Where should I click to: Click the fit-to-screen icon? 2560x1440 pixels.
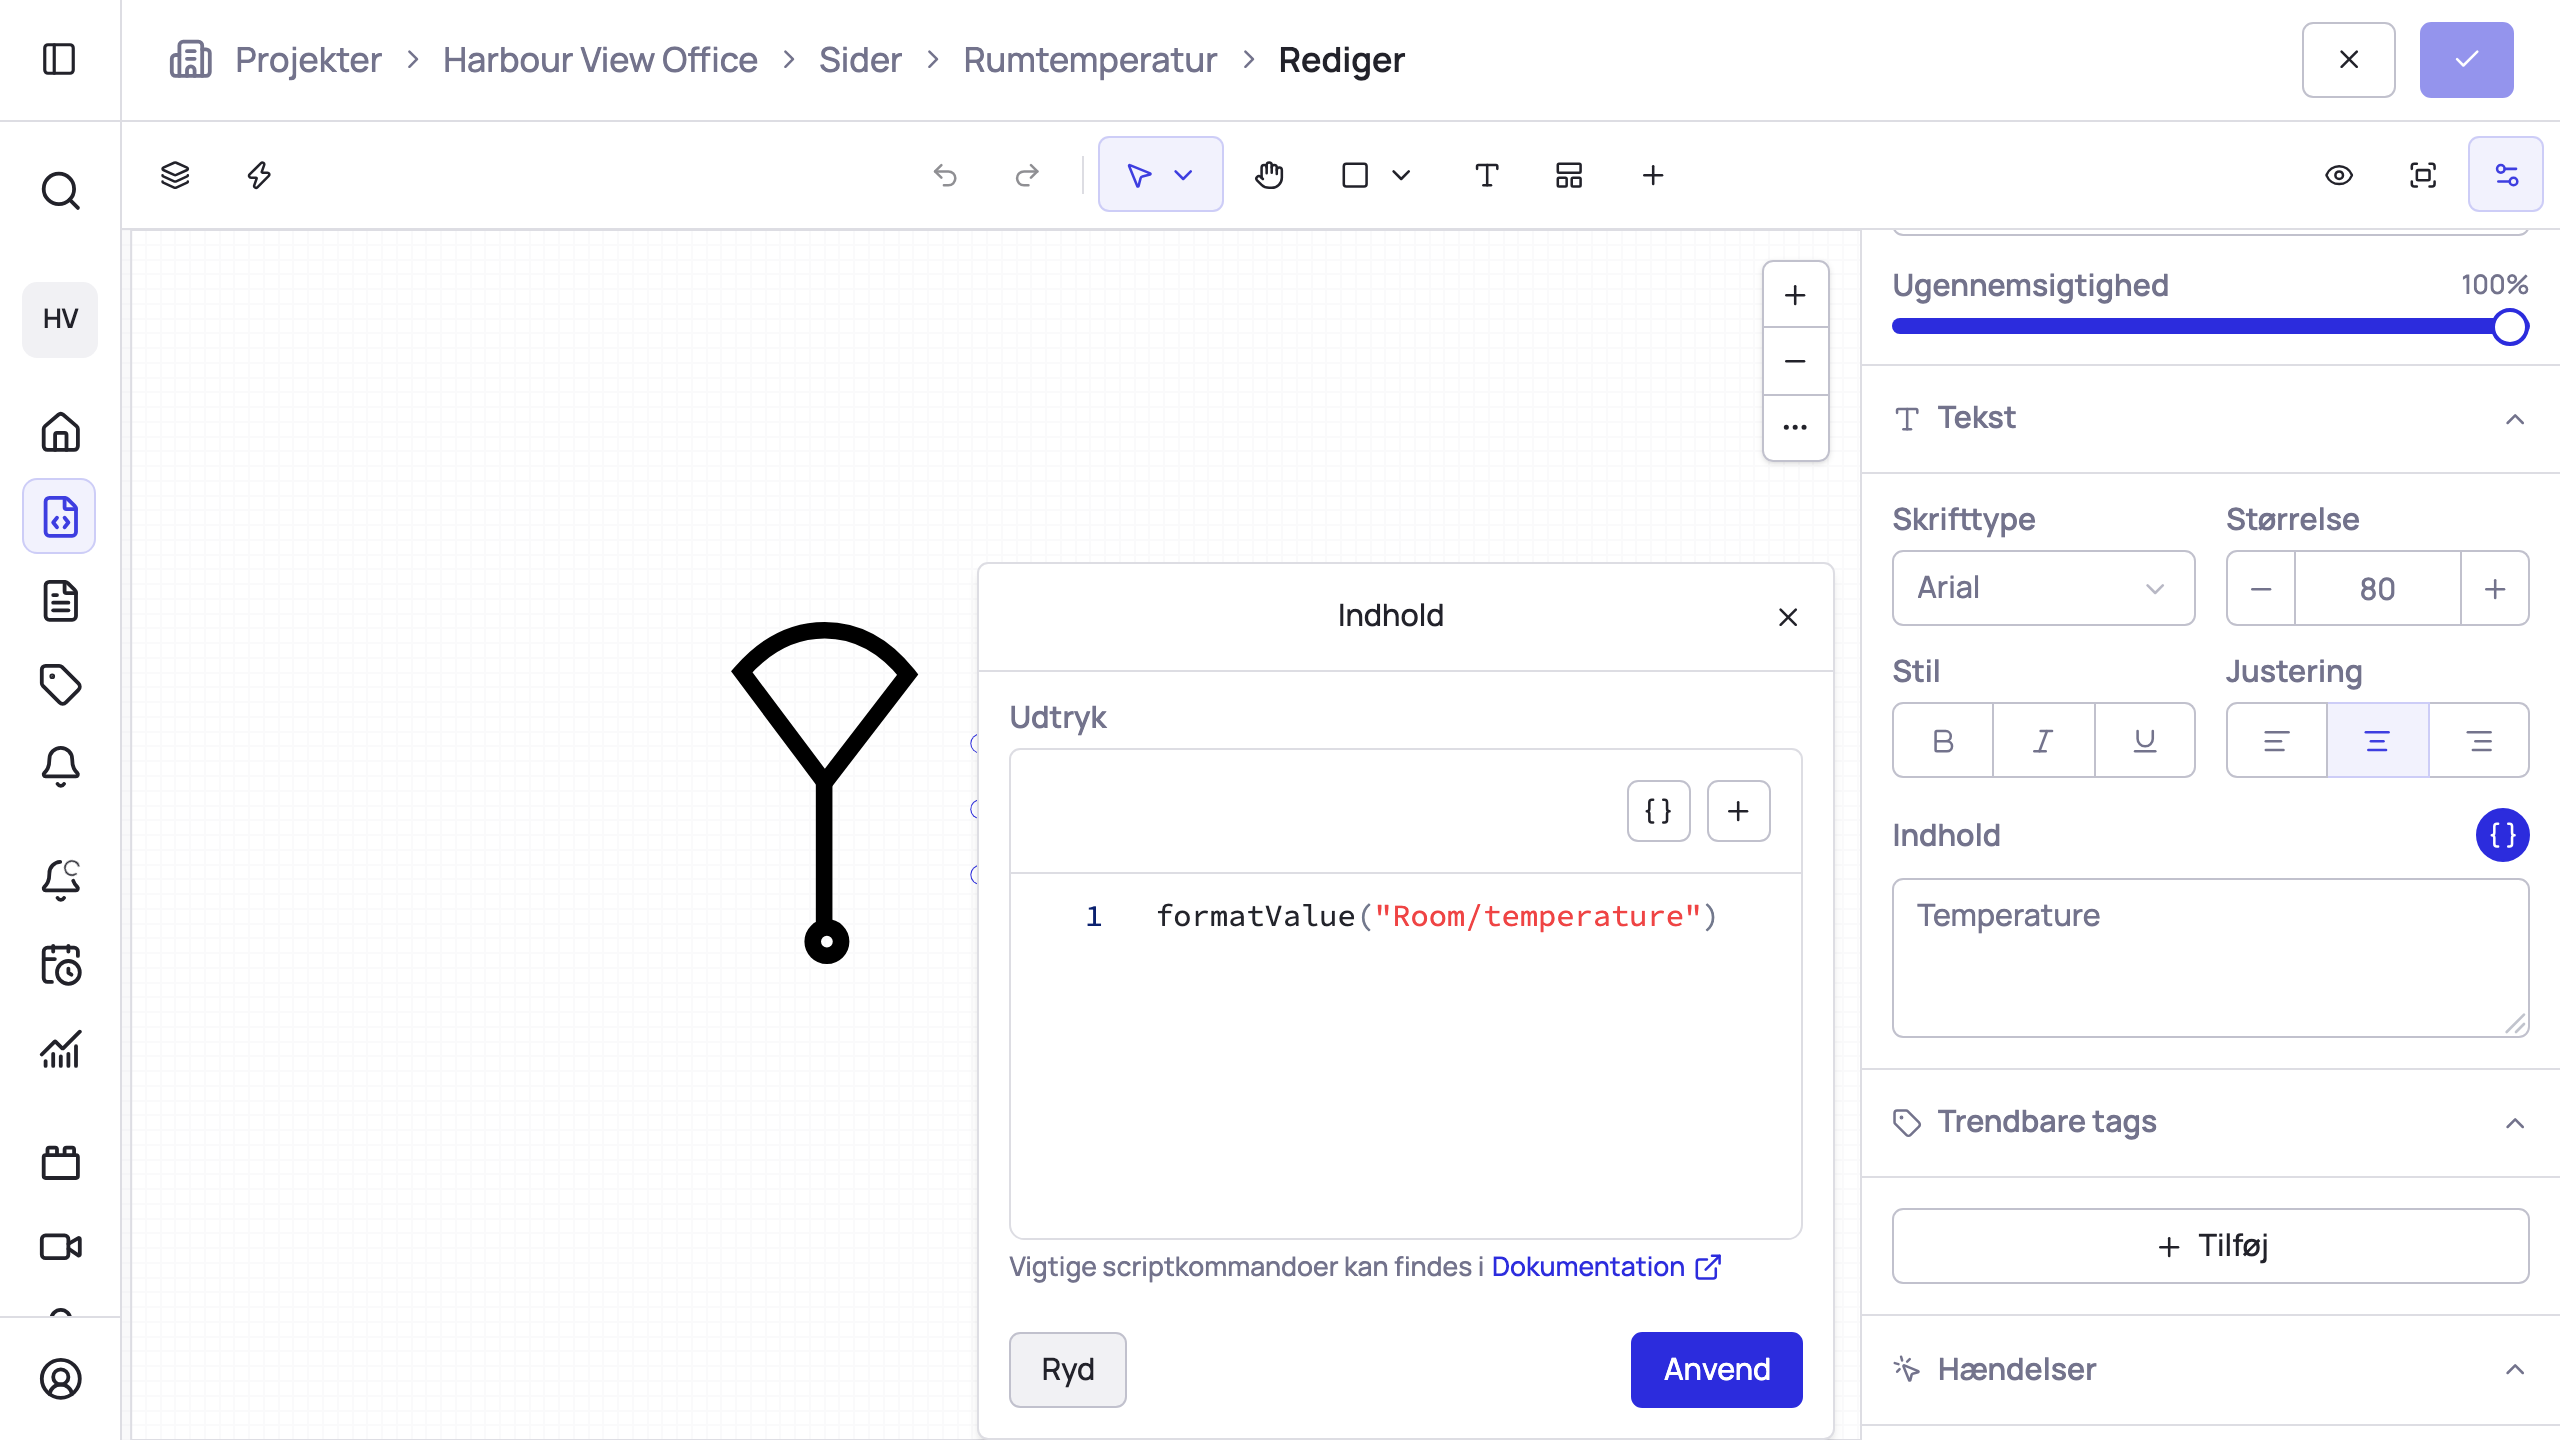[x=2423, y=175]
